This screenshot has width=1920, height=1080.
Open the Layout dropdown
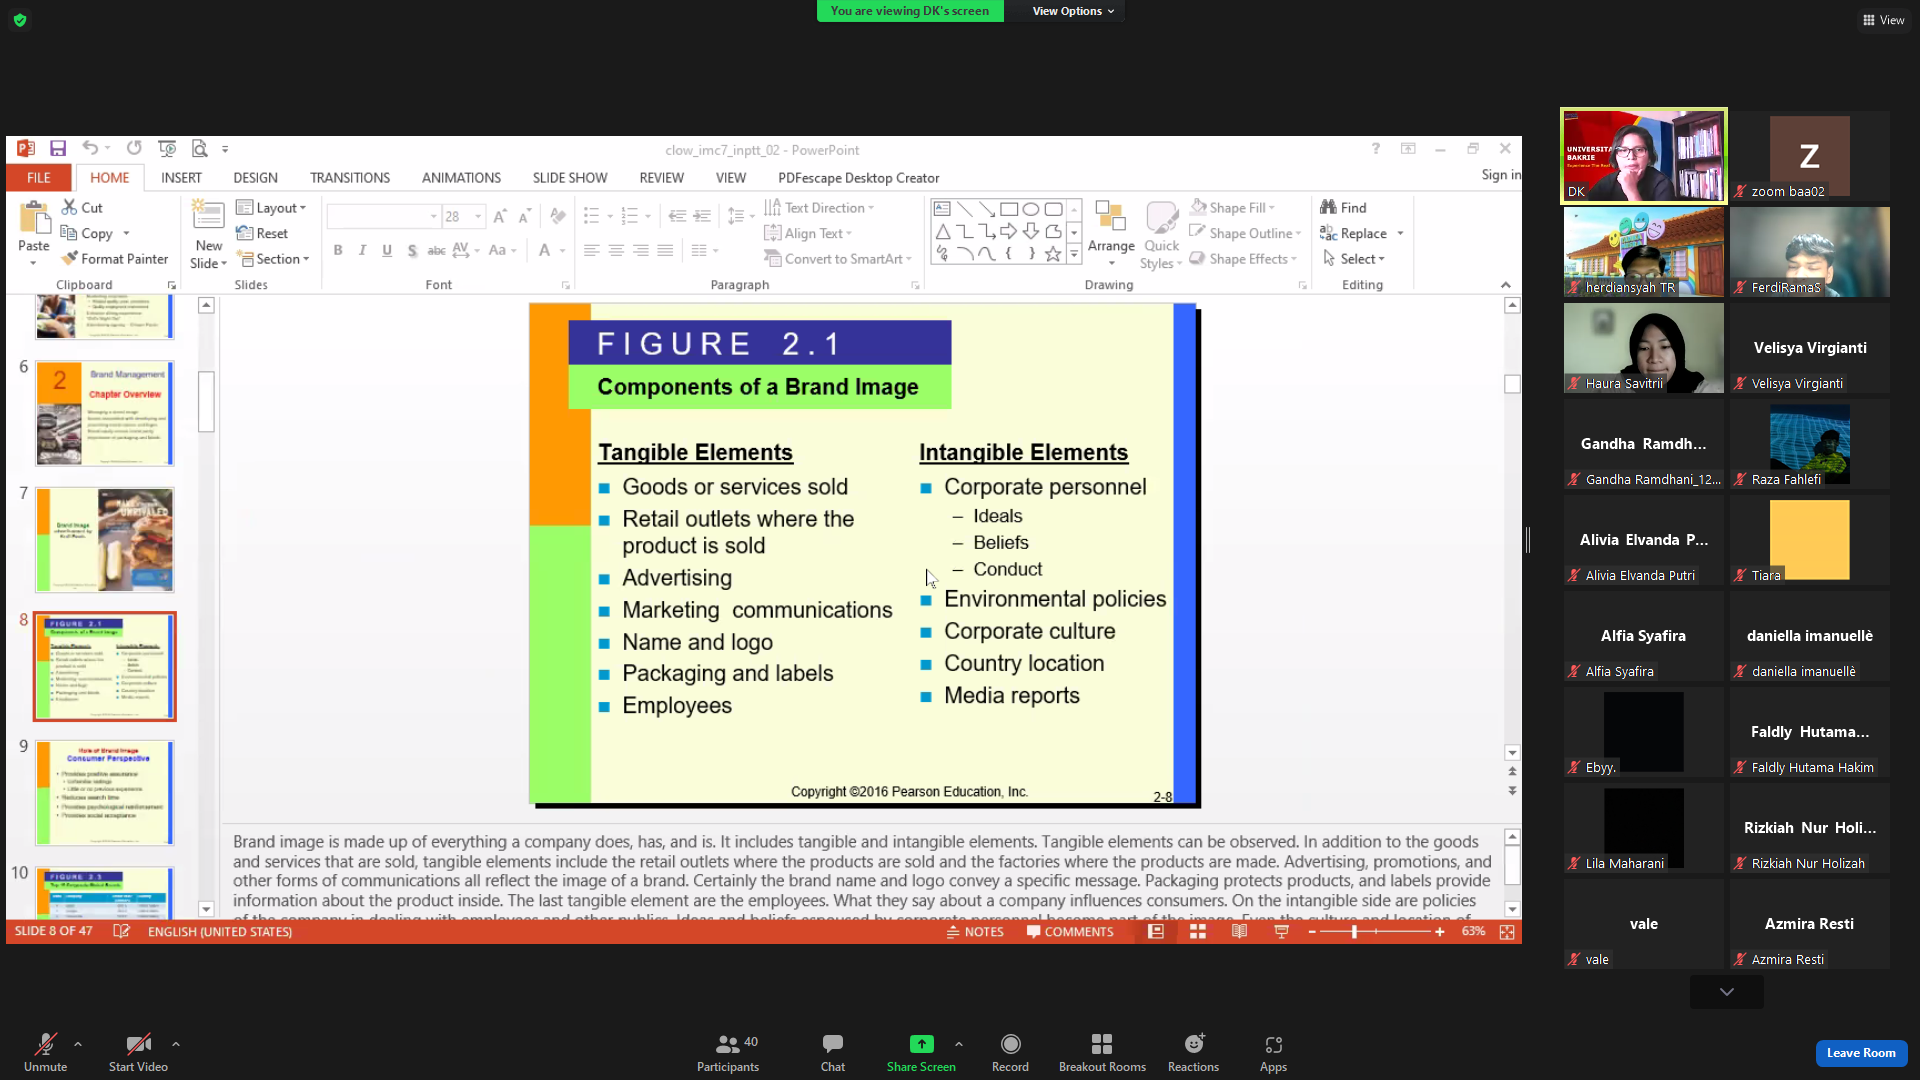point(271,207)
